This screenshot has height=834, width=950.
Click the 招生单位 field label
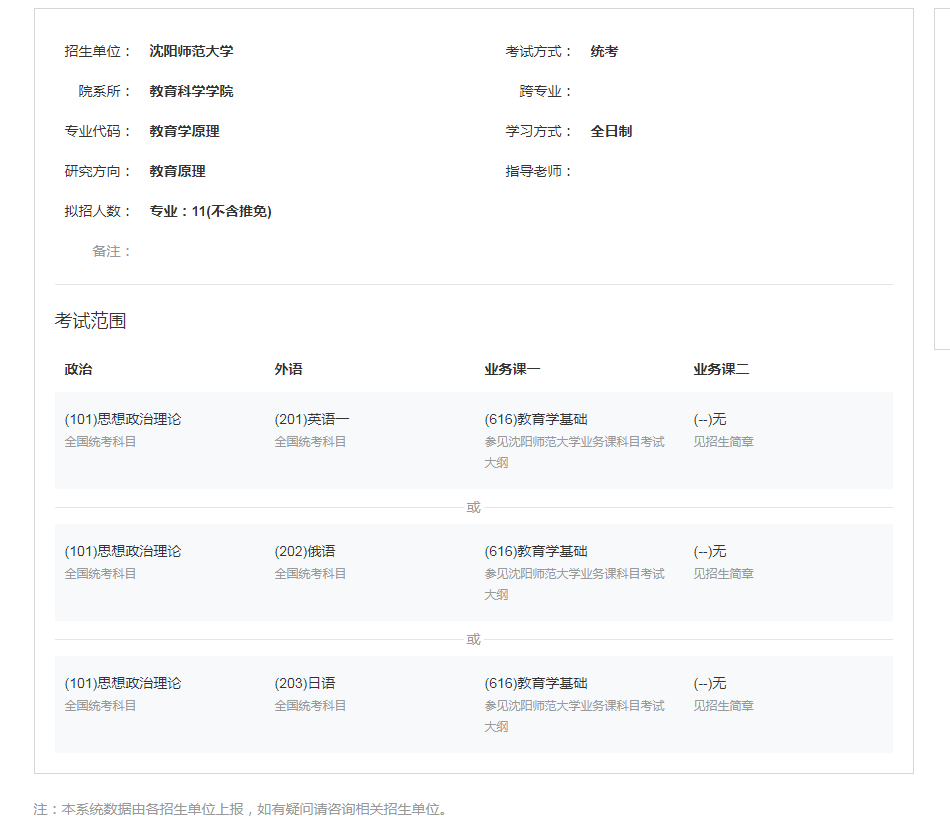97,51
